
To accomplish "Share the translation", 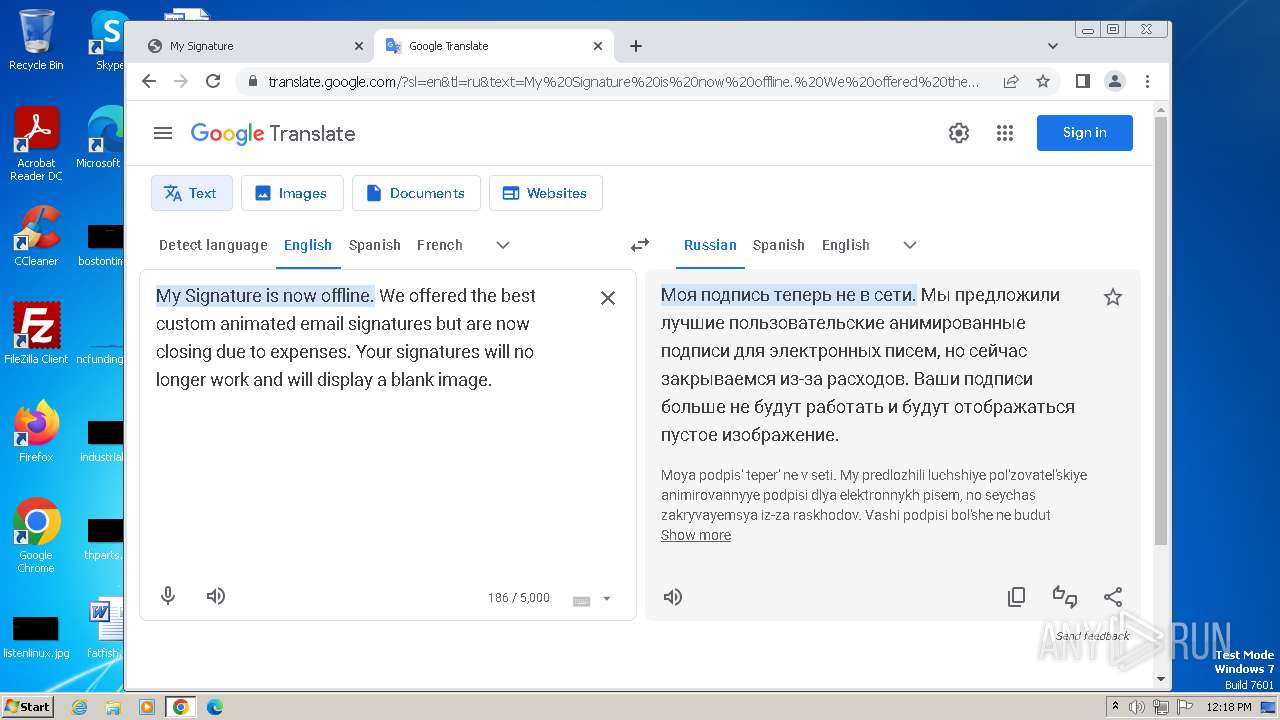I will click(x=1113, y=597).
